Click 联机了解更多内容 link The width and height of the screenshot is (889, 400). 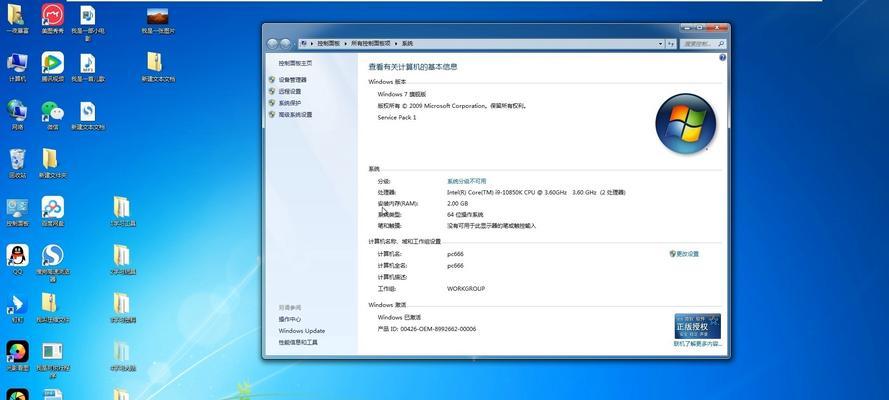(x=698, y=344)
